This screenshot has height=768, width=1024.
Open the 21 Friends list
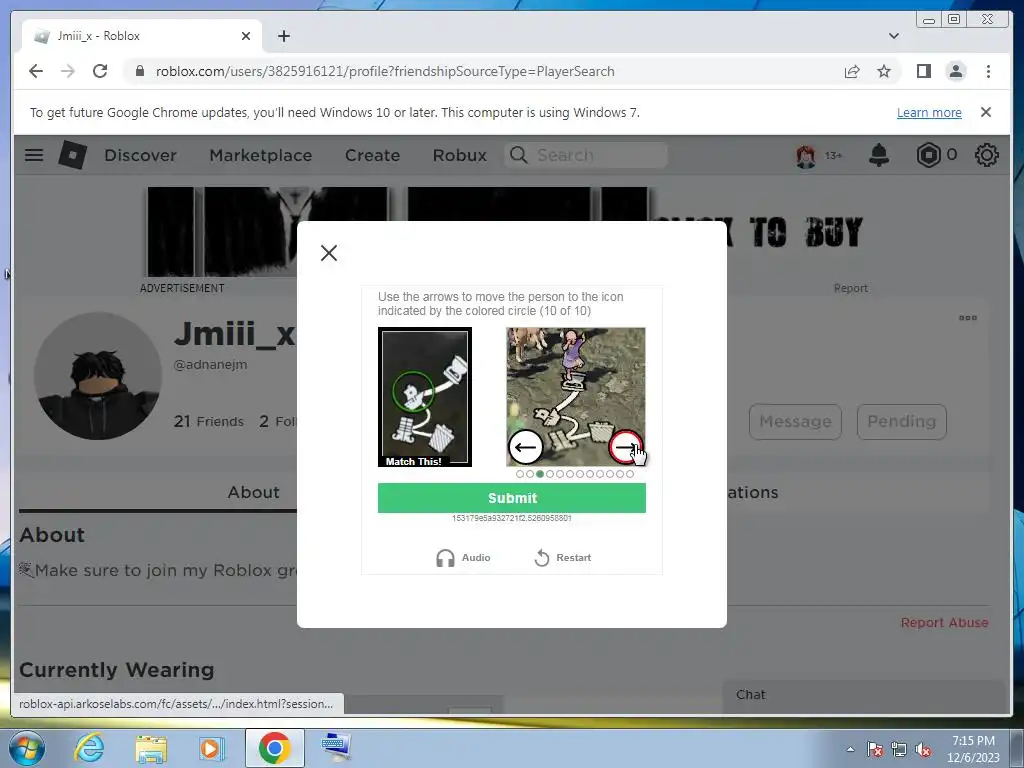pos(208,421)
